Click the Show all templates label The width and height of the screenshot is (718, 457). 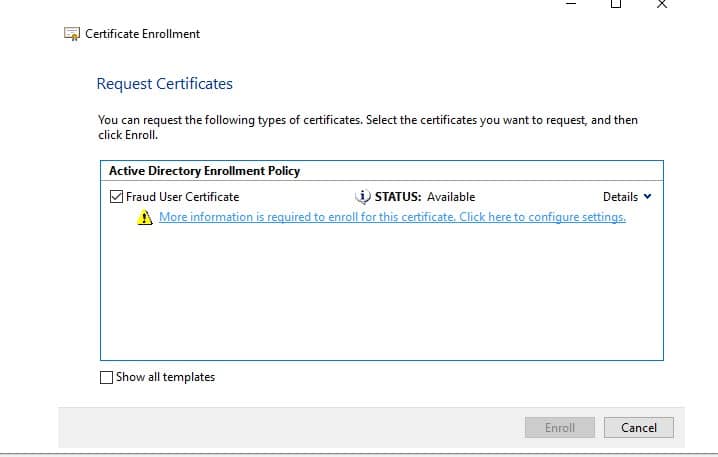(165, 377)
